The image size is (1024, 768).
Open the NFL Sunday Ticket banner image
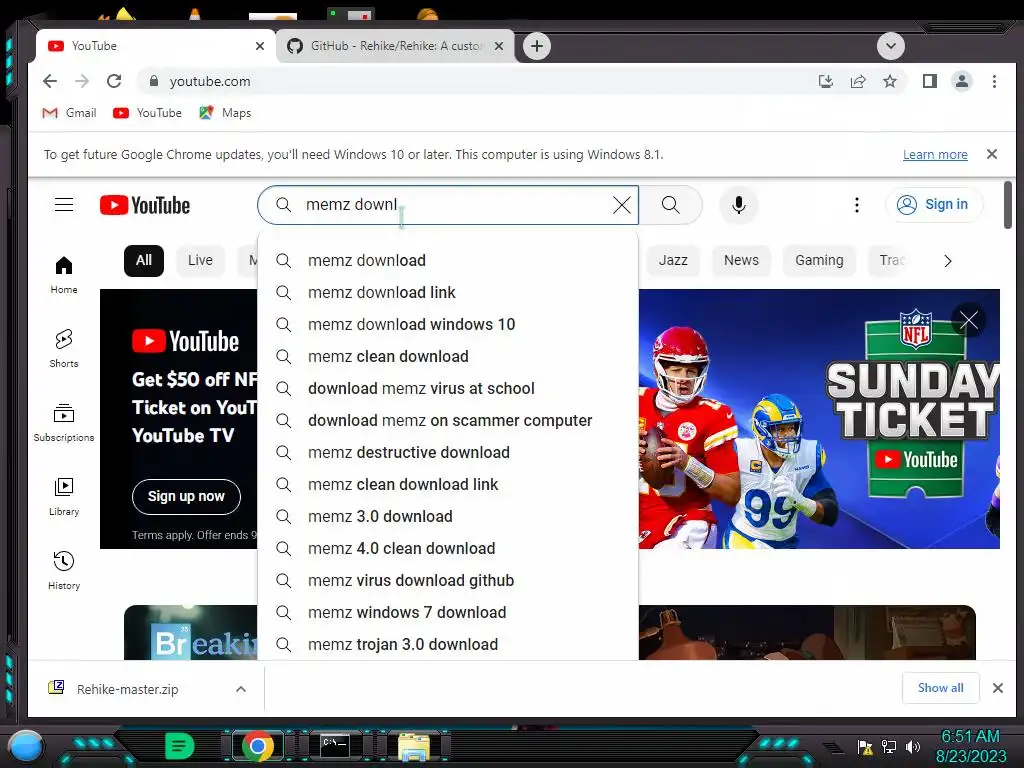818,419
